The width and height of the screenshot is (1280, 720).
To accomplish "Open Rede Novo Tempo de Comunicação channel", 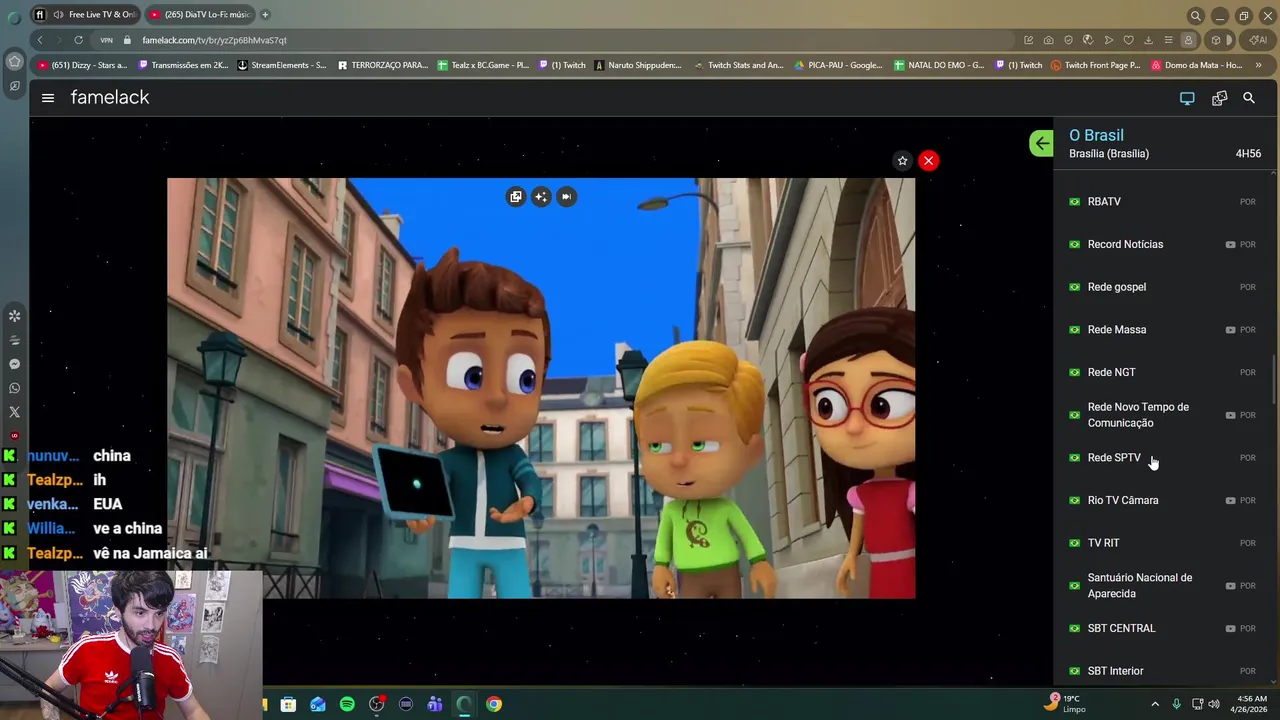I will coord(1162,415).
